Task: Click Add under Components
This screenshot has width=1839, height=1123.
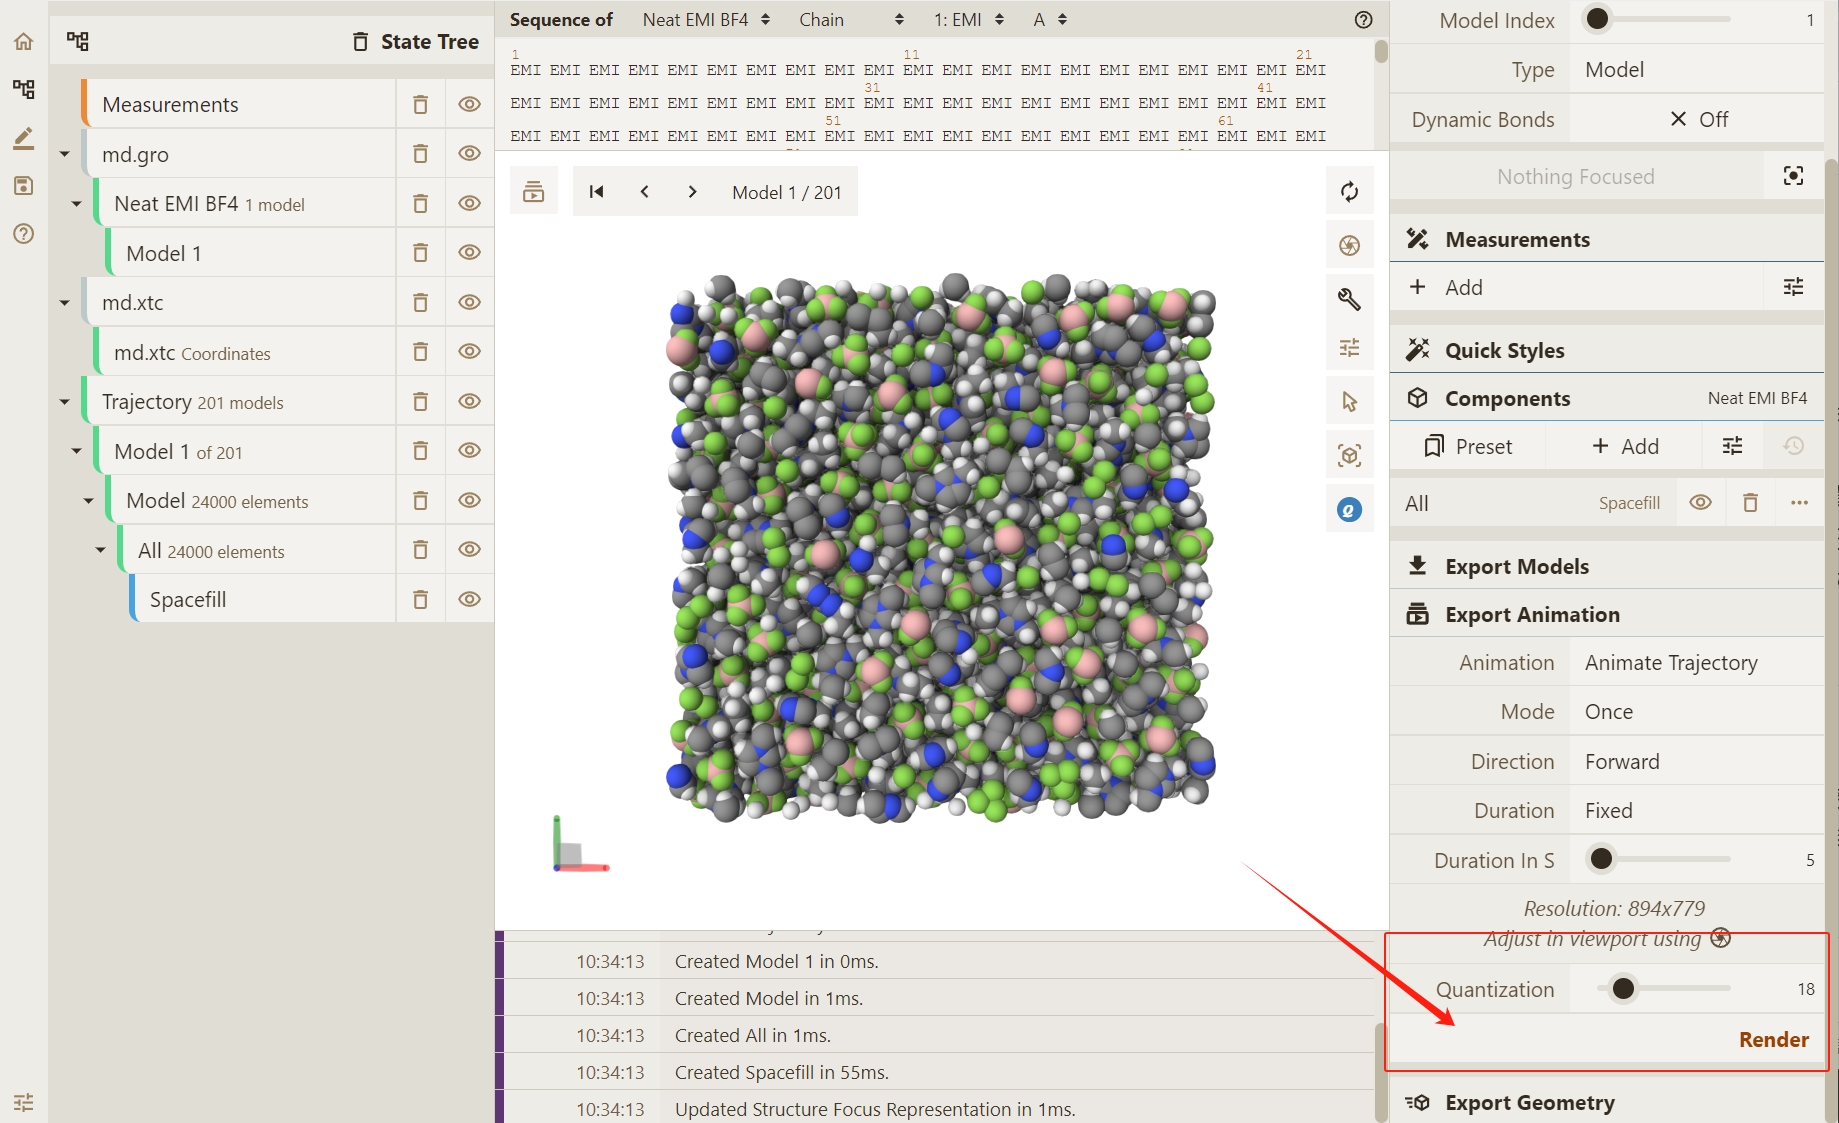Action: [x=1625, y=447]
